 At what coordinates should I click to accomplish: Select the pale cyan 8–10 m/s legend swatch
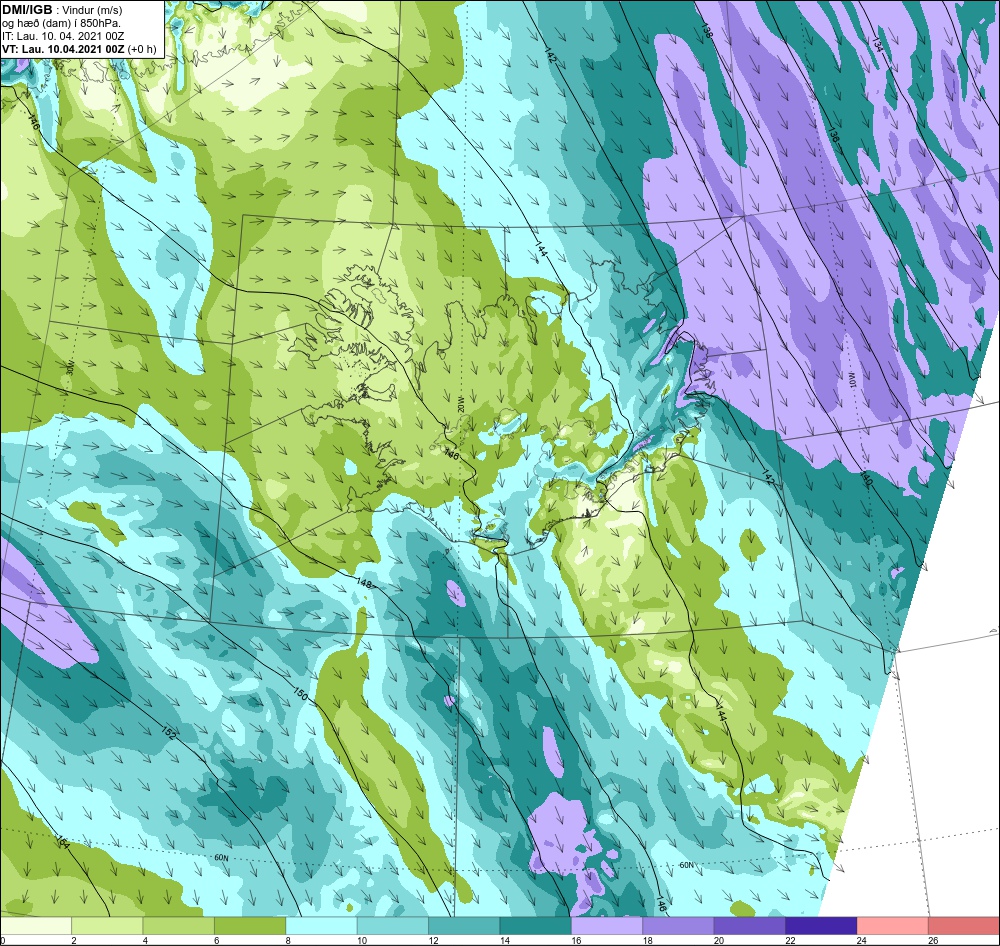(321, 926)
